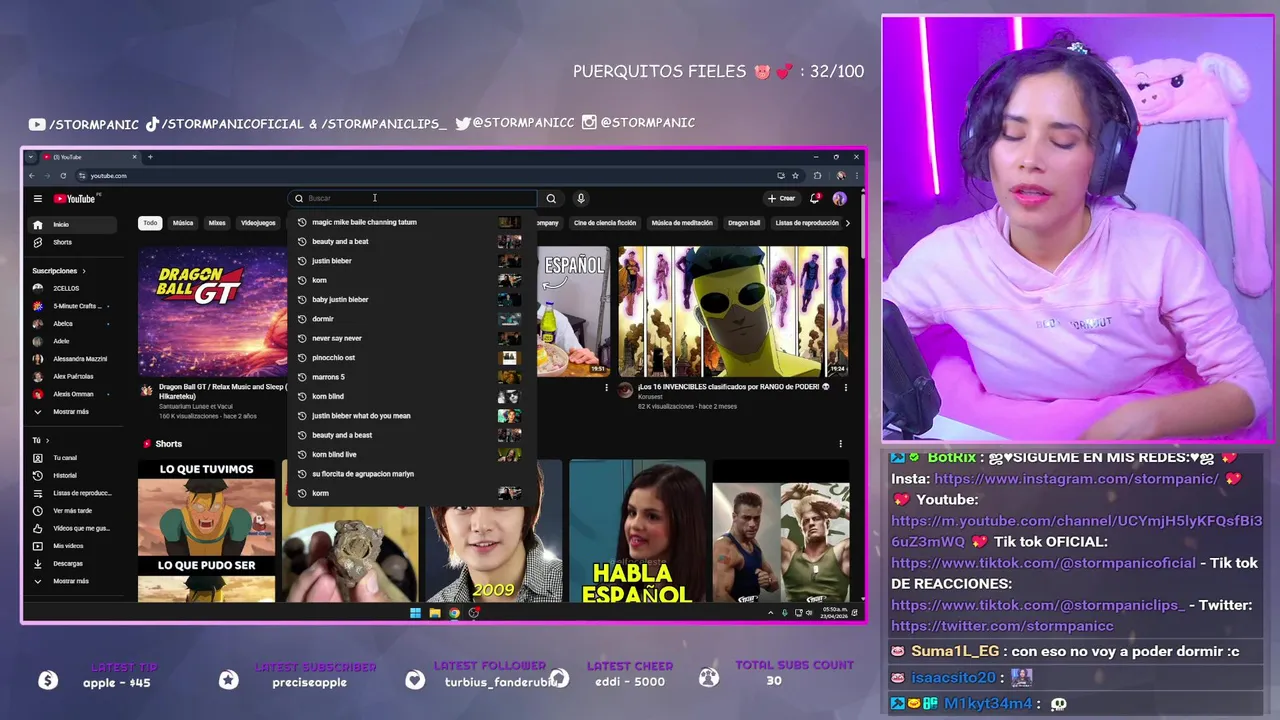Play the Dragon Ball GT video thumbnail
Image resolution: width=1280 pixels, height=720 pixels.
pos(213,312)
